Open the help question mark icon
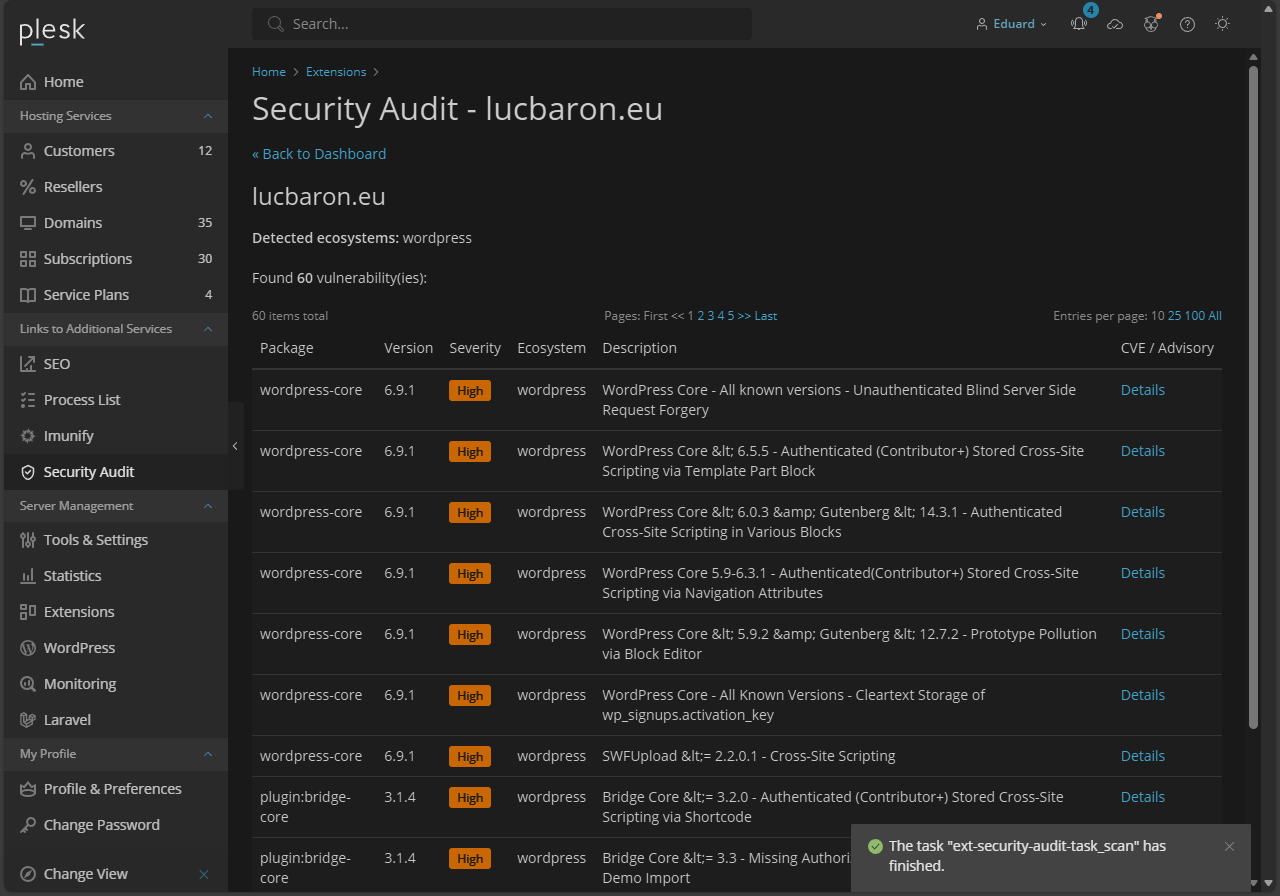Screen dimensions: 1280x896 click(1186, 23)
